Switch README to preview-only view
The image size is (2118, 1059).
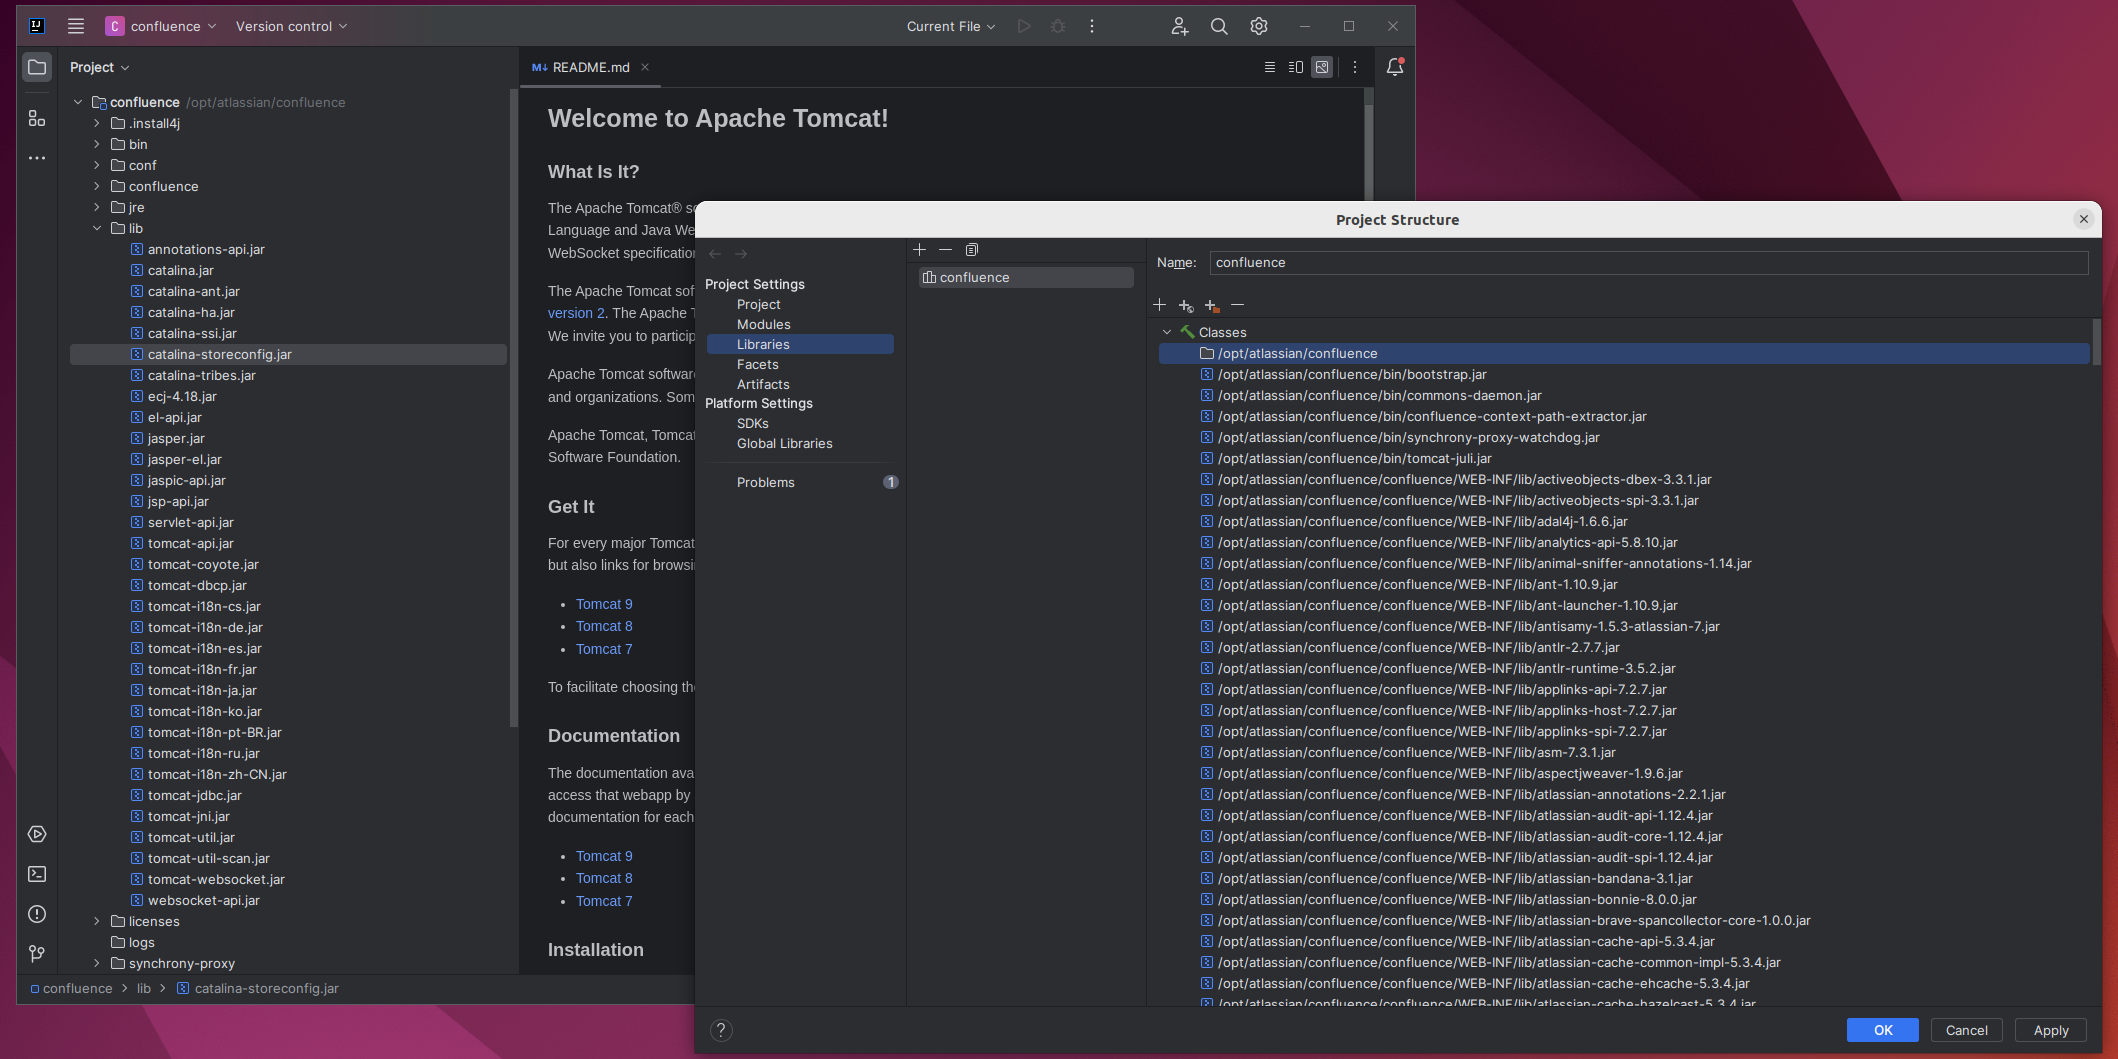(x=1322, y=67)
